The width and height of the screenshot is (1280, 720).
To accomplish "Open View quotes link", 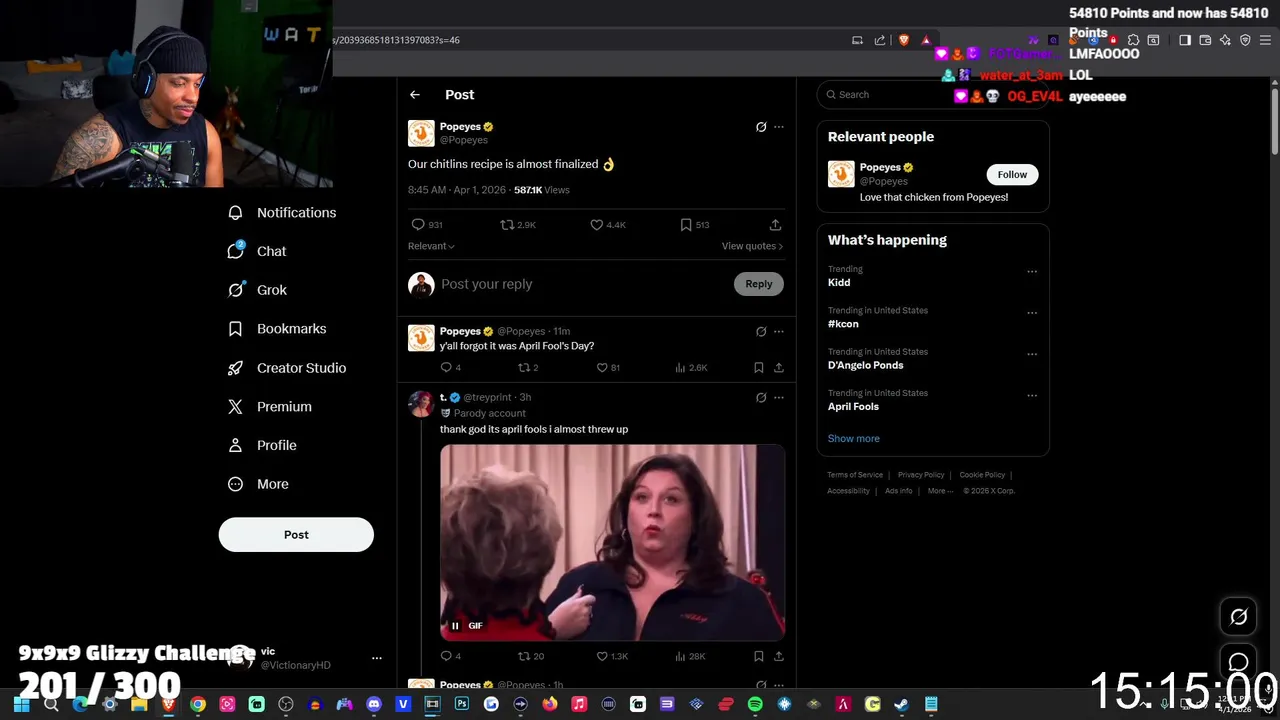I will tap(752, 246).
